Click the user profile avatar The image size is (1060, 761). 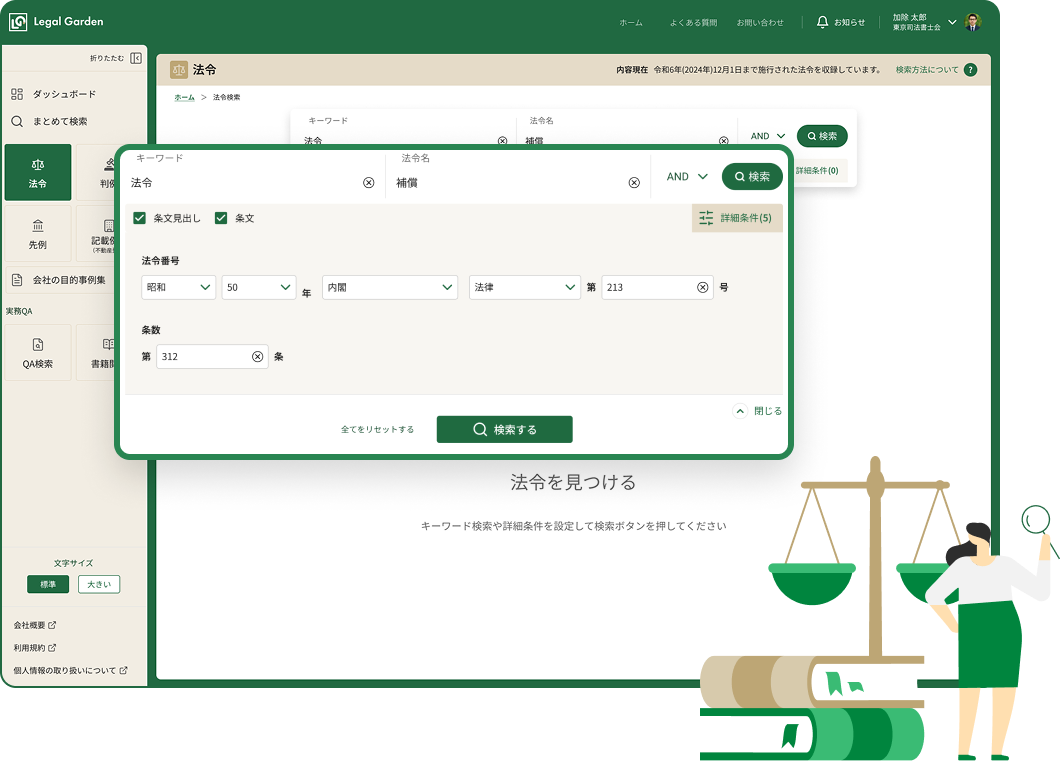click(973, 22)
